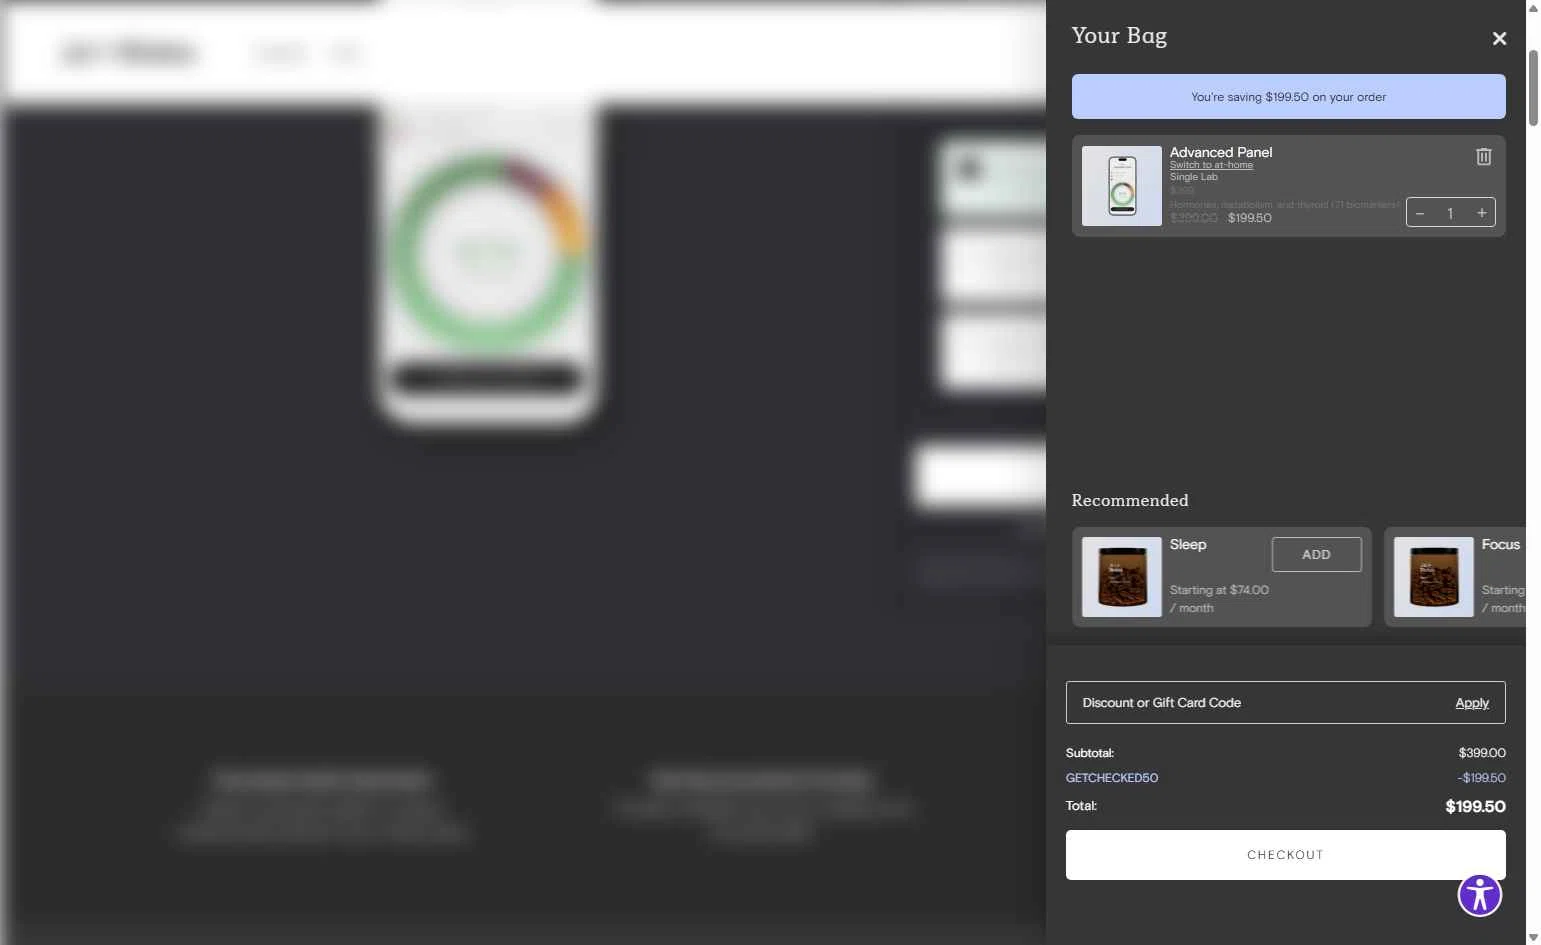Click the Sleep product name
The image size is (1541, 945).
(1188, 544)
